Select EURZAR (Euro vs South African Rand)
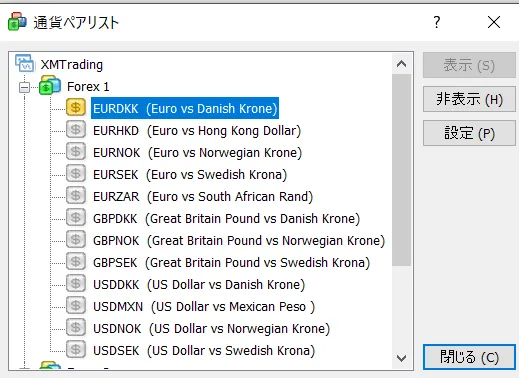This screenshot has width=519, height=378. [x=203, y=197]
